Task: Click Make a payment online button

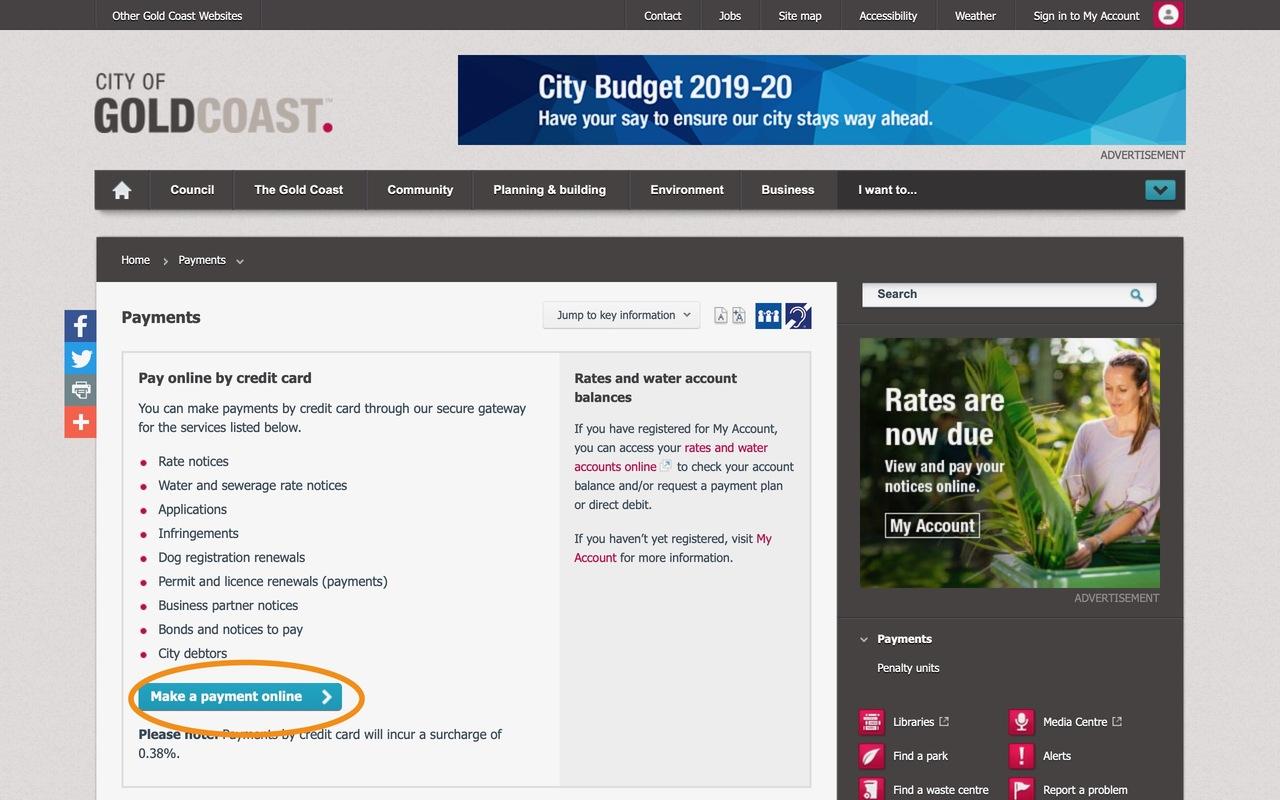Action: [x=240, y=697]
